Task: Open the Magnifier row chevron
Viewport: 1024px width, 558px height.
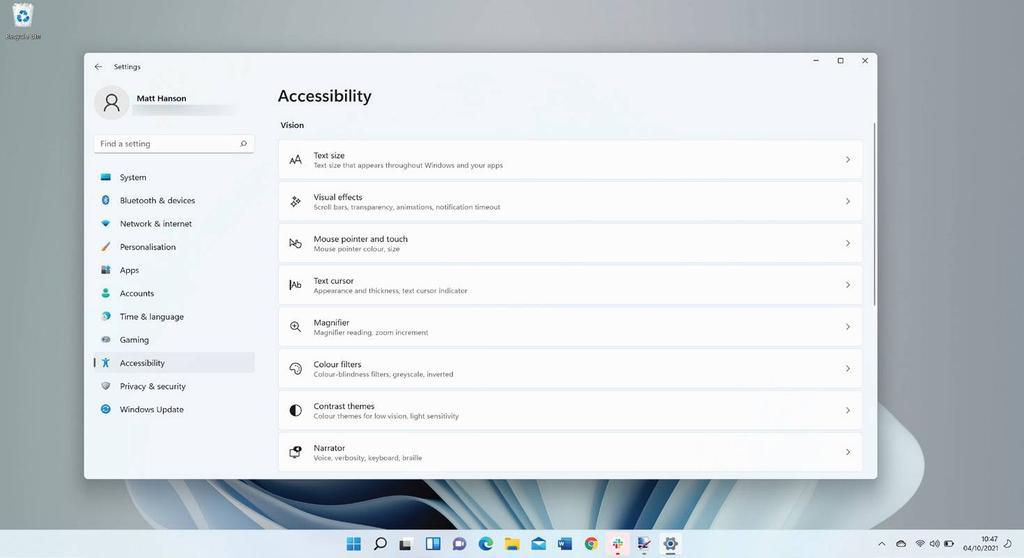Action: tap(848, 327)
